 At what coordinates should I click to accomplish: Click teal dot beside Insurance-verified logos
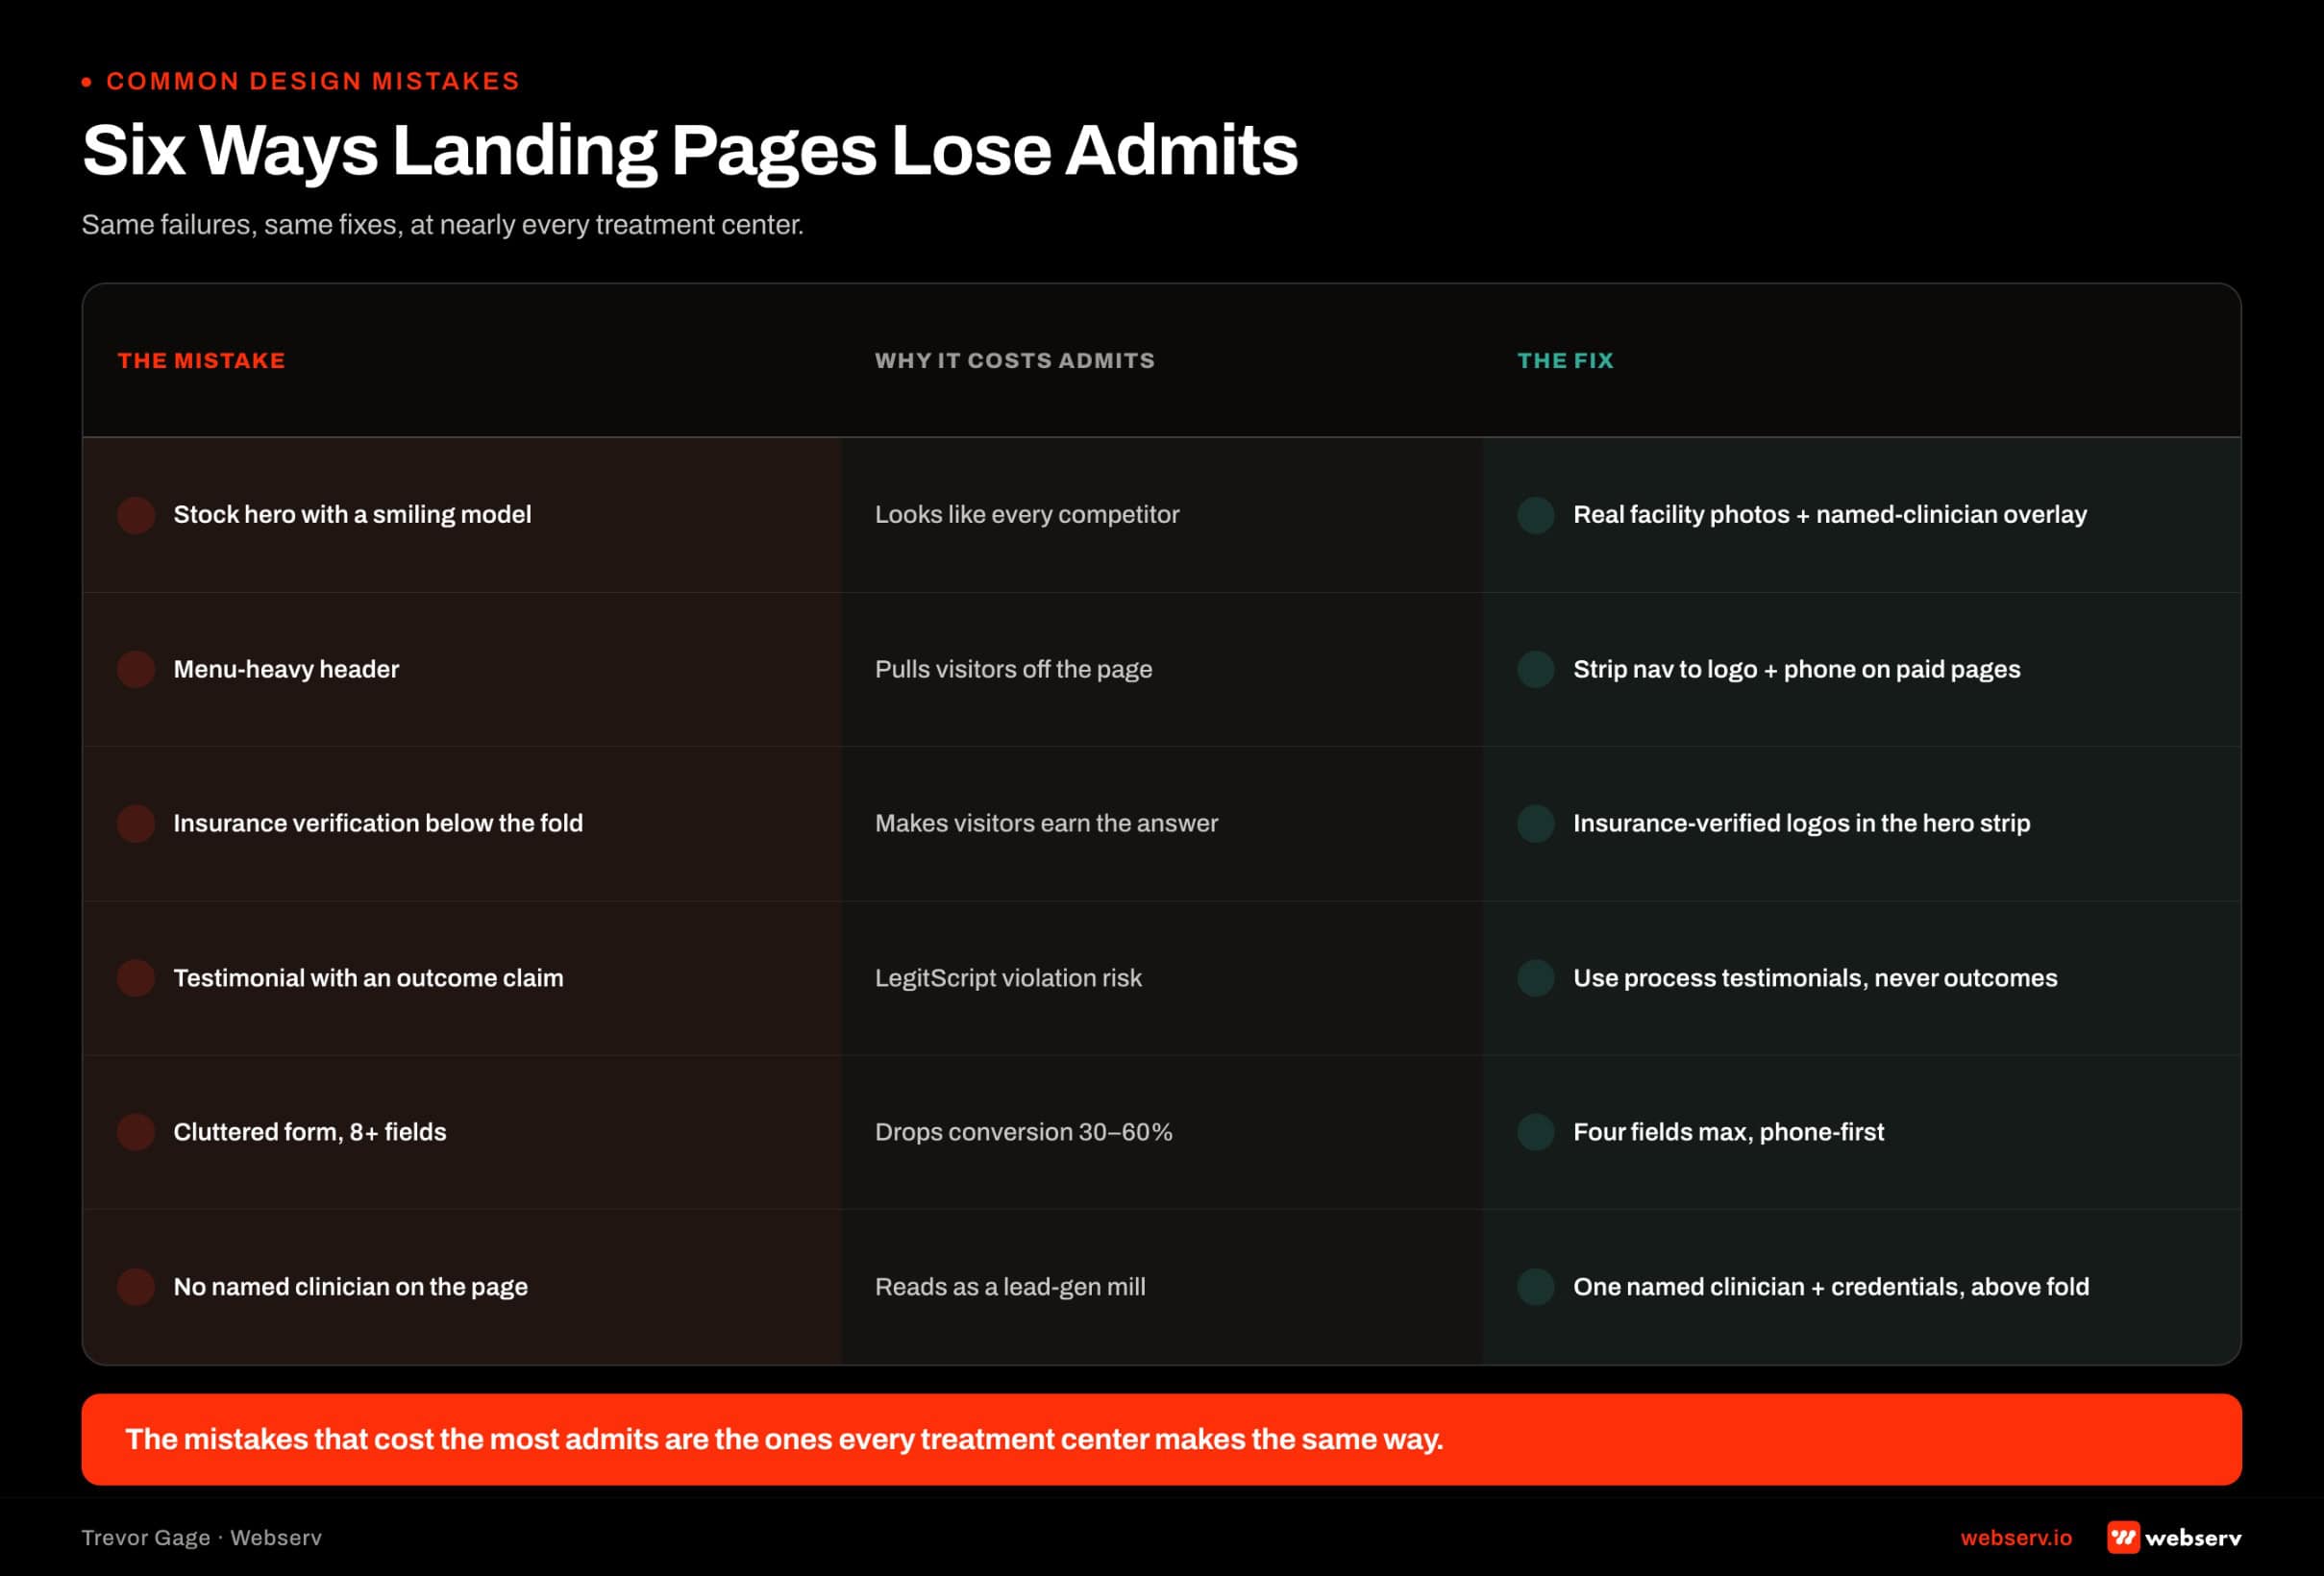pyautogui.click(x=1536, y=824)
